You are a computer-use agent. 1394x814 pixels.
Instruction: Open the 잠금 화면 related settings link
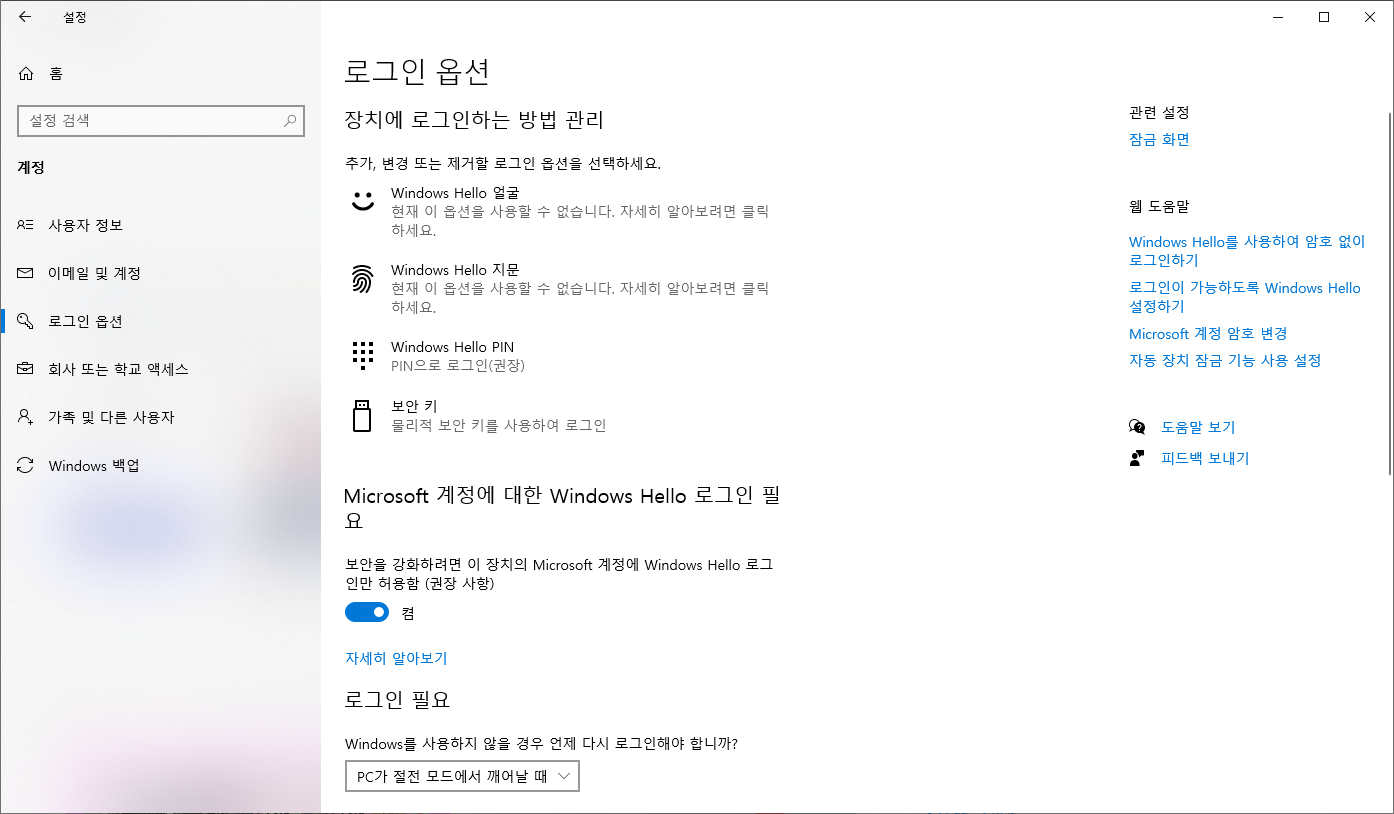[x=1158, y=139]
